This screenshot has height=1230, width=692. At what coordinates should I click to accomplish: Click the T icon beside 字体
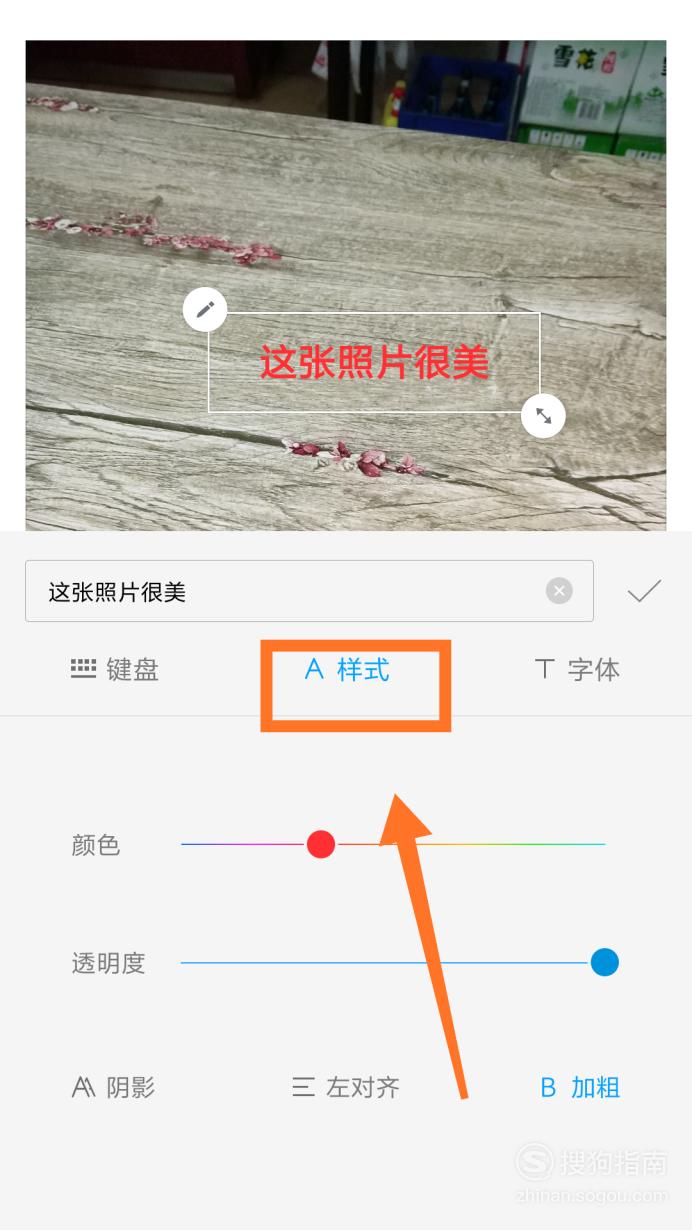545,669
